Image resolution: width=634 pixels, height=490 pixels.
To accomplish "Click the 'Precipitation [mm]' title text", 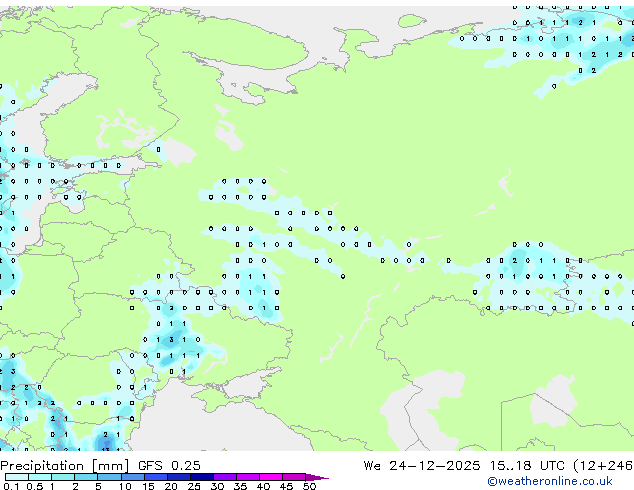I will point(65,466).
